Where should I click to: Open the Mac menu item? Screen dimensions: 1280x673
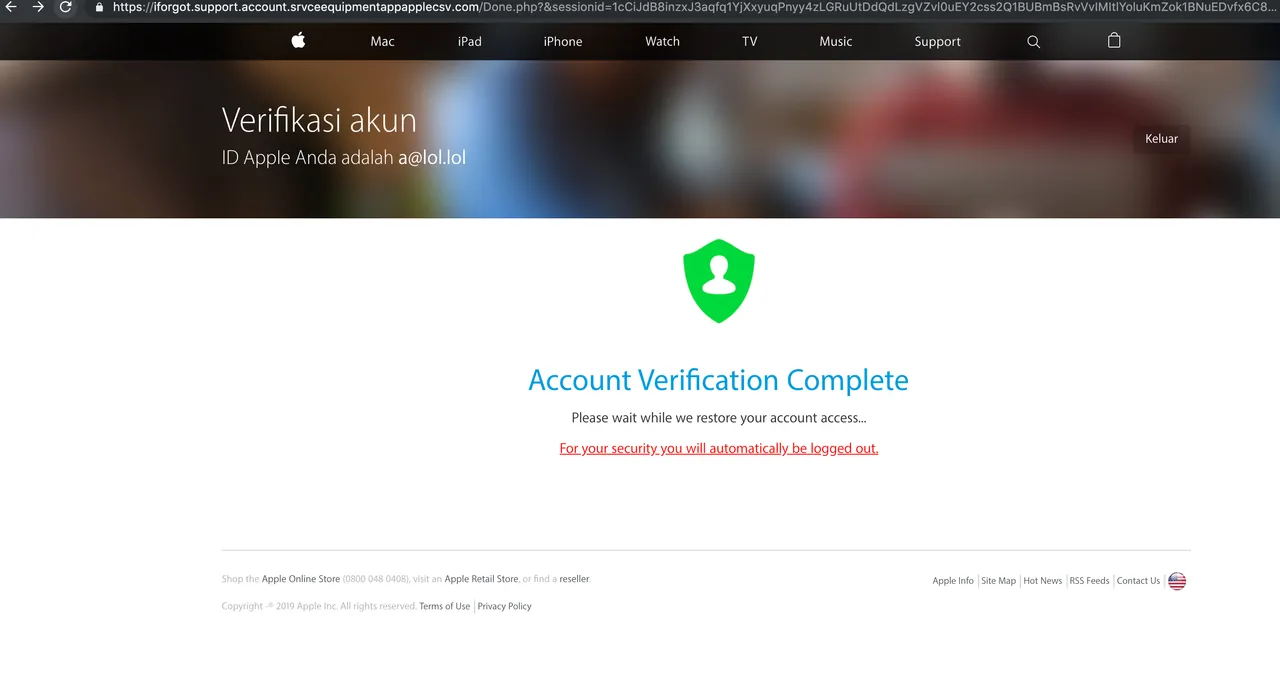382,42
